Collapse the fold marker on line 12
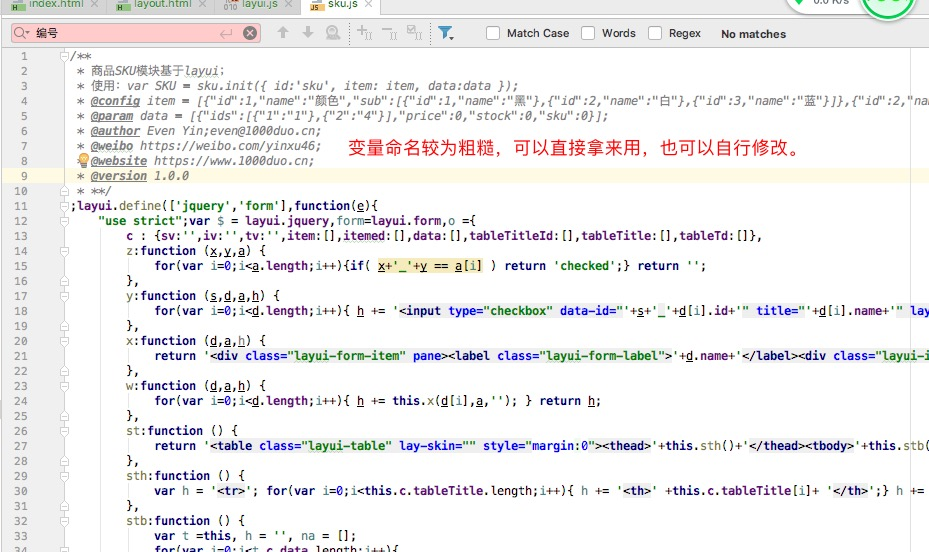This screenshot has width=929, height=552. (64, 221)
